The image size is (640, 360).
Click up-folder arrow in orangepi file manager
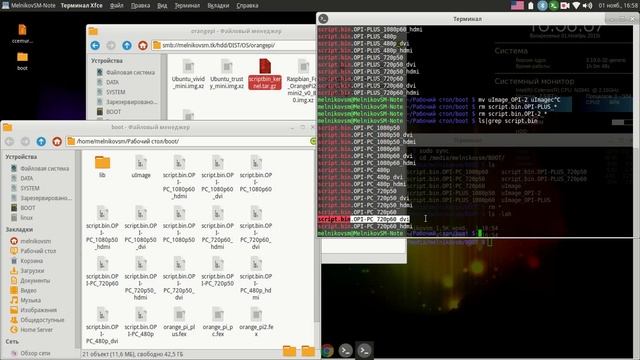pyautogui.click(x=127, y=45)
